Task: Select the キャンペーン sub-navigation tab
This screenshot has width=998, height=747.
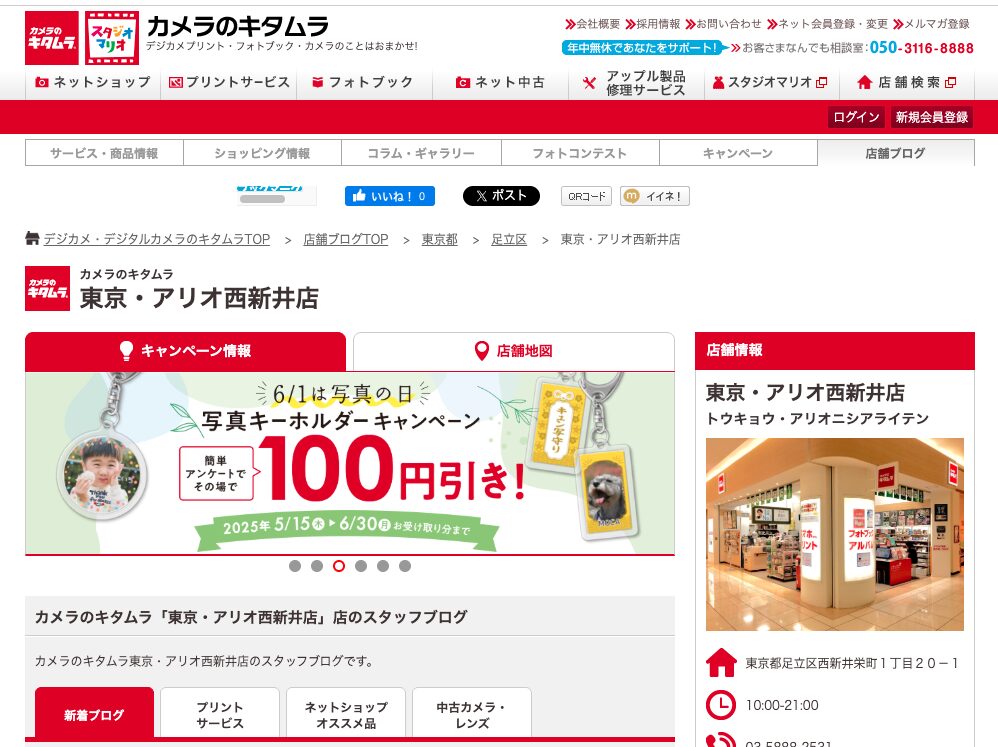Action: click(x=738, y=153)
